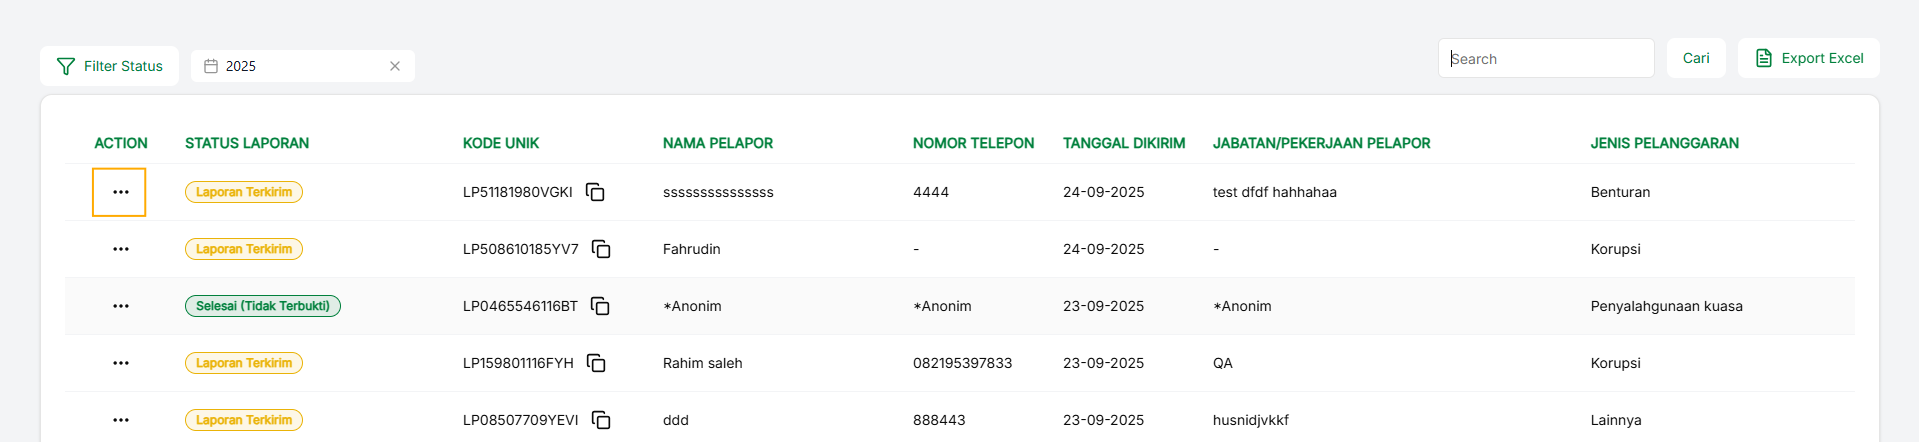1919x442 pixels.
Task: Click the Selesai (Tidak Terbukti) status badge
Action: point(263,306)
